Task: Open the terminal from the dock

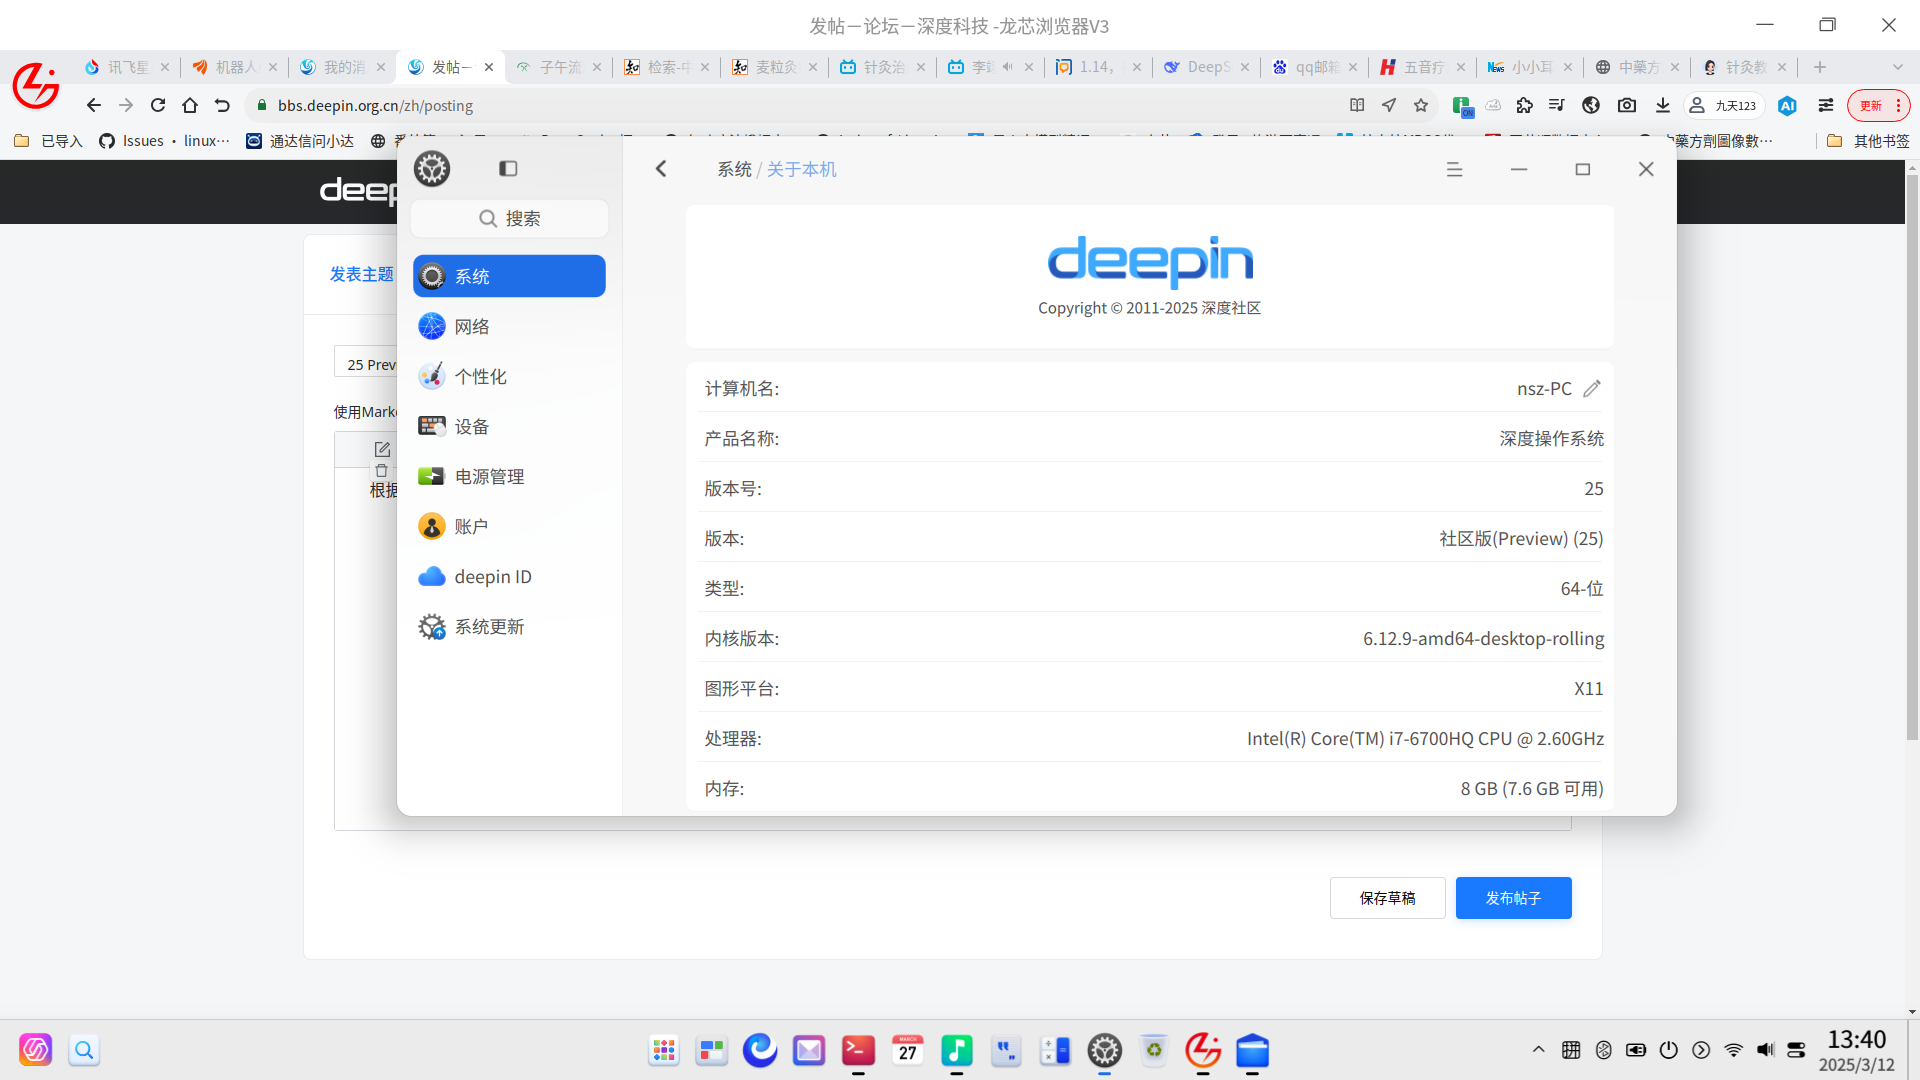Action: (x=858, y=1050)
